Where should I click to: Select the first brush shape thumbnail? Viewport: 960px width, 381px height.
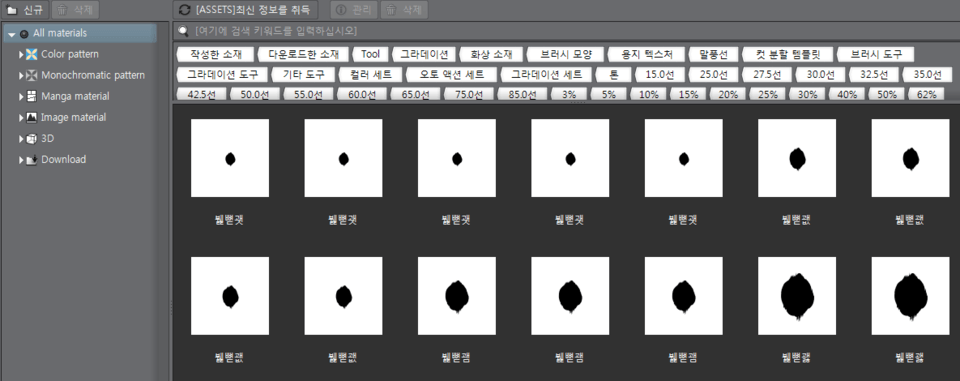[x=230, y=158]
